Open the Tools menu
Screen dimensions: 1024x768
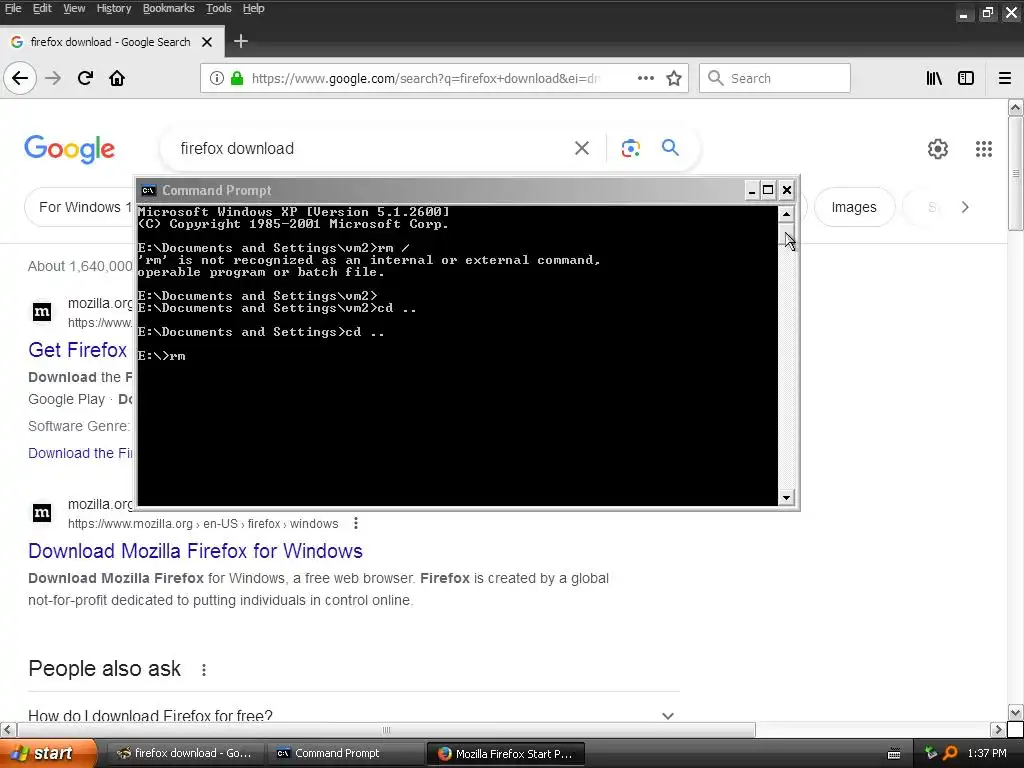pyautogui.click(x=218, y=8)
